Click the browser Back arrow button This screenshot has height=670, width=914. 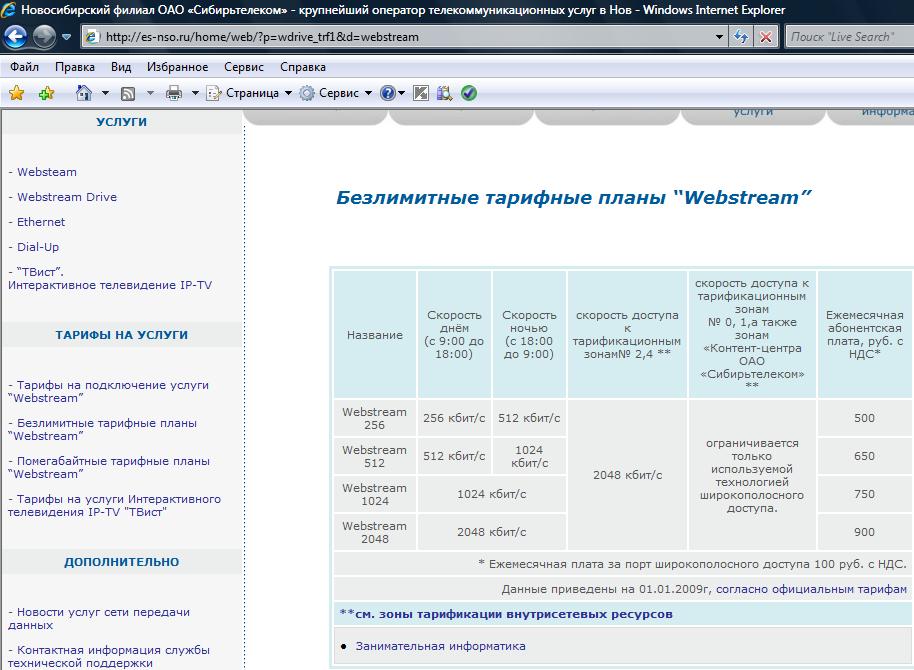pyautogui.click(x=15, y=37)
